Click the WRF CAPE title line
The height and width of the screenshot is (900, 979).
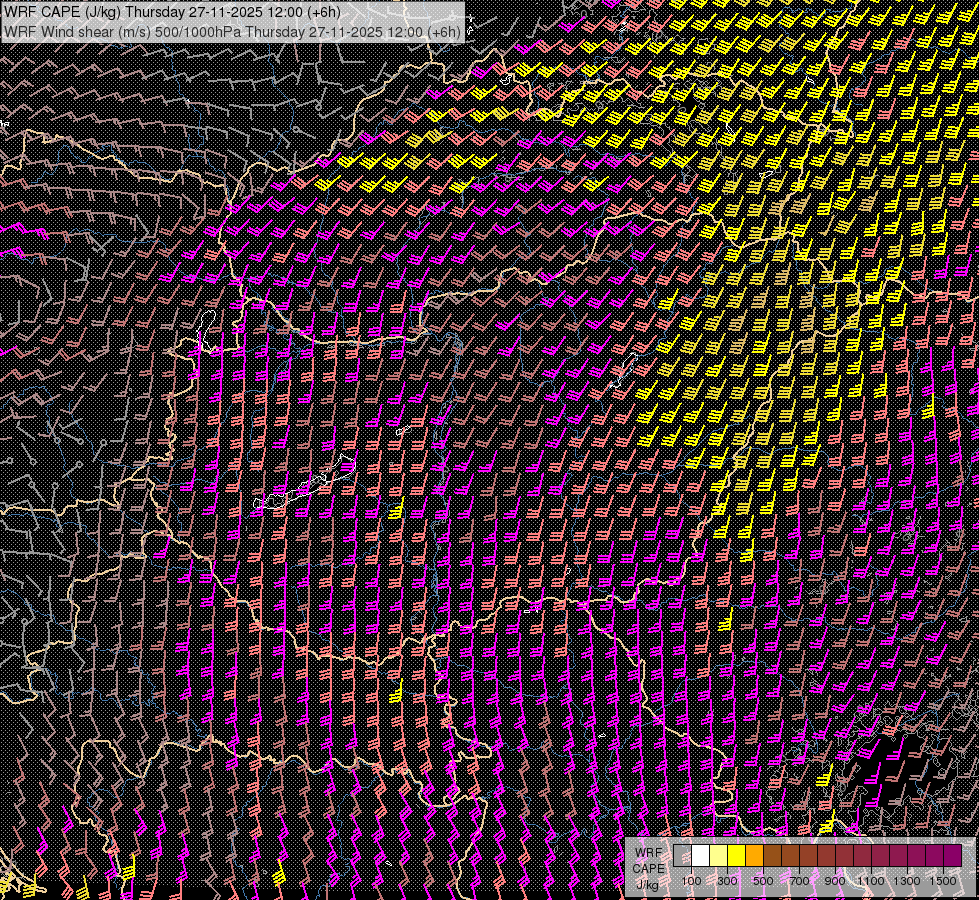[x=172, y=12]
